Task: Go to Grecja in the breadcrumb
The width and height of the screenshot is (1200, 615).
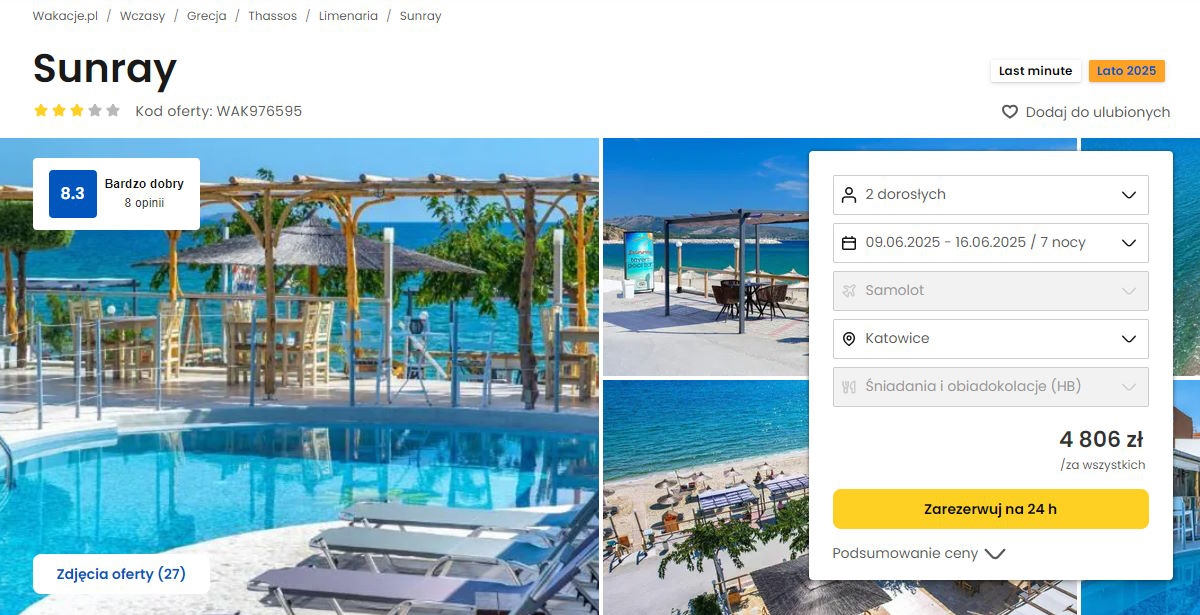Action: 206,16
